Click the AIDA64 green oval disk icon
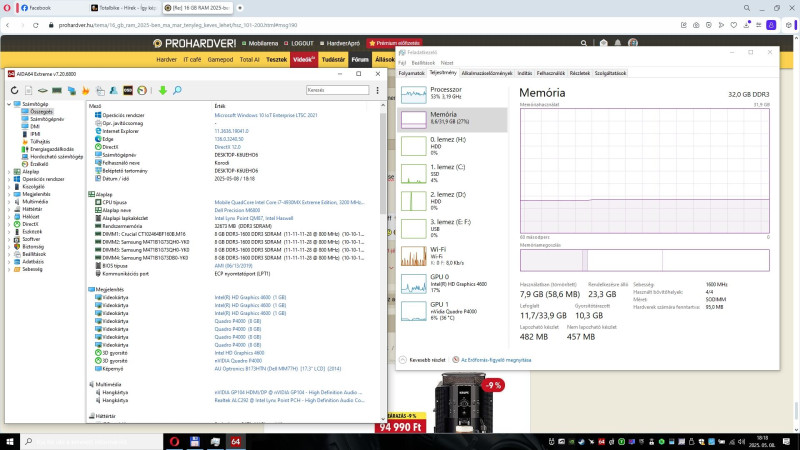Screen dimensions: 800x450 43,90
